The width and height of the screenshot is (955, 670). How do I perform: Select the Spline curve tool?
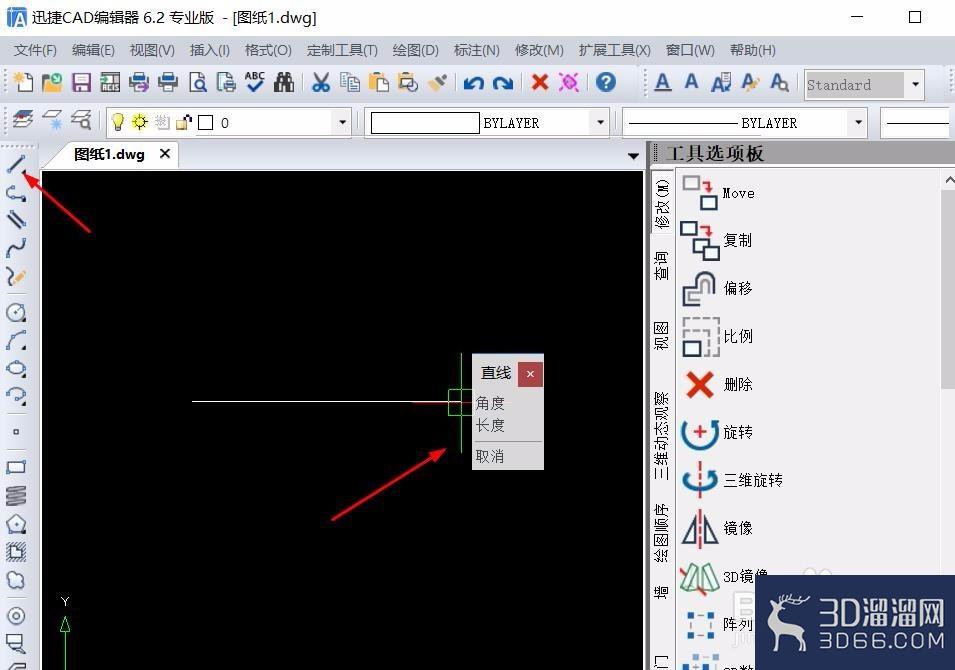coord(16,248)
